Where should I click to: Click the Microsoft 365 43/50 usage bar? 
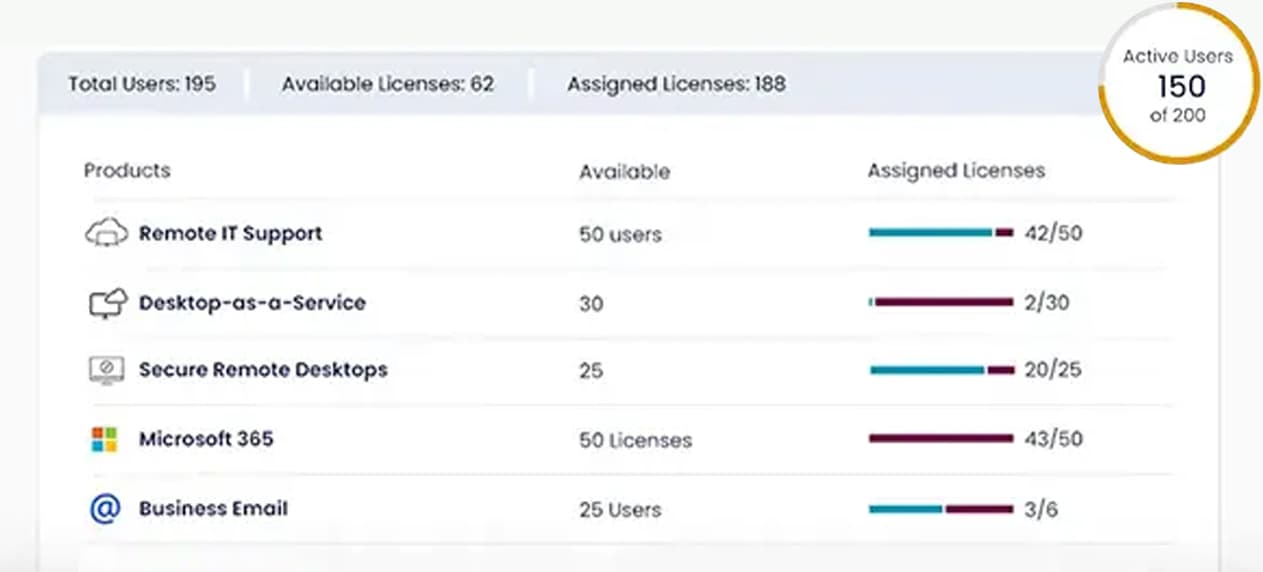click(941, 438)
